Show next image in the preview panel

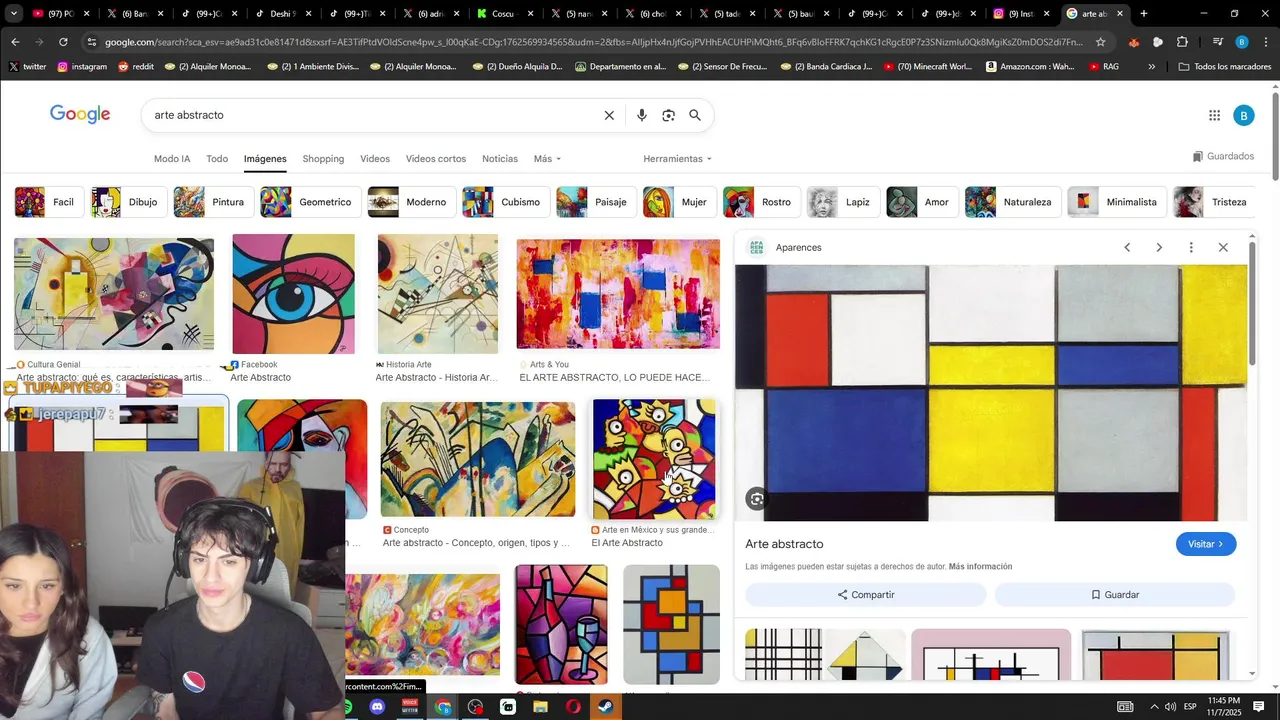point(1159,247)
